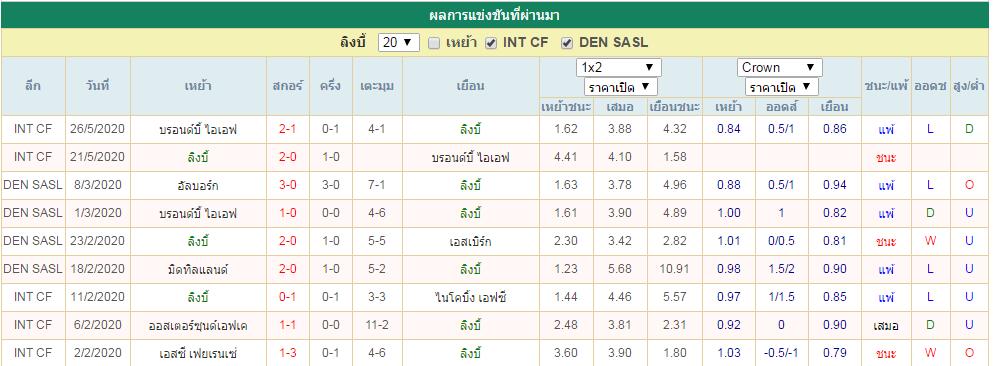This screenshot has width=994, height=366.
Task: Open มิดทิลแลนด์ team link
Action: (x=198, y=270)
